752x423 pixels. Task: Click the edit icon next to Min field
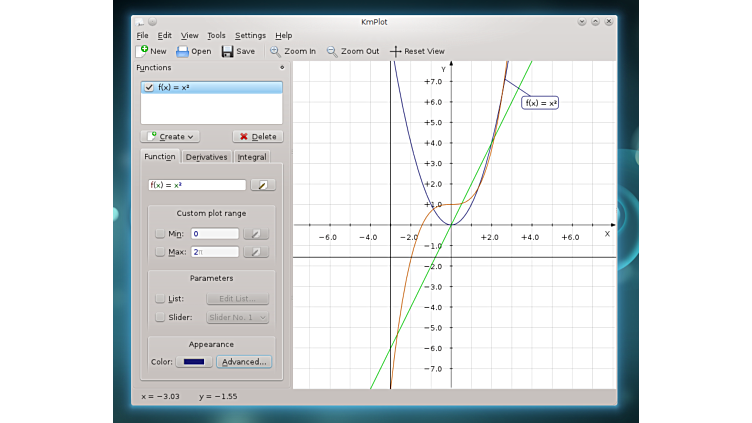(256, 234)
